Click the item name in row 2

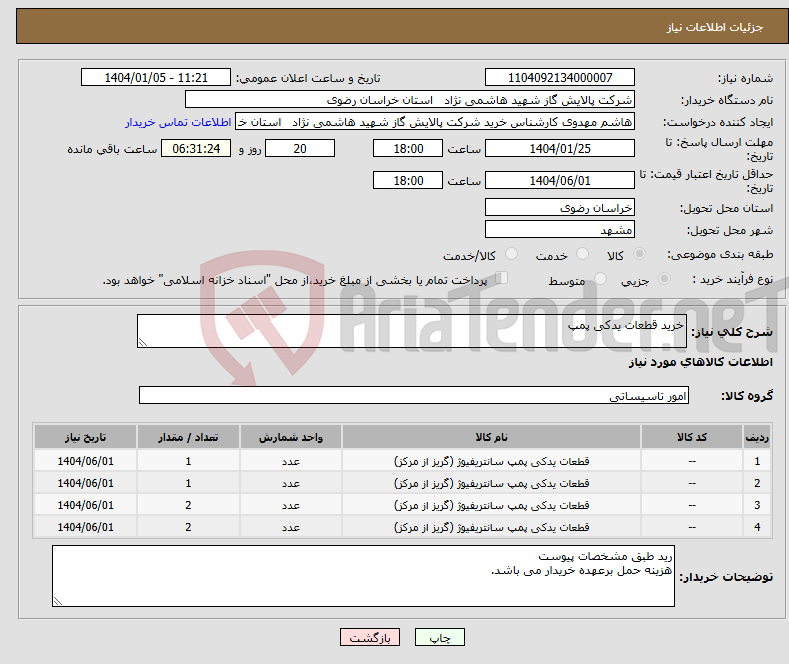pyautogui.click(x=492, y=483)
